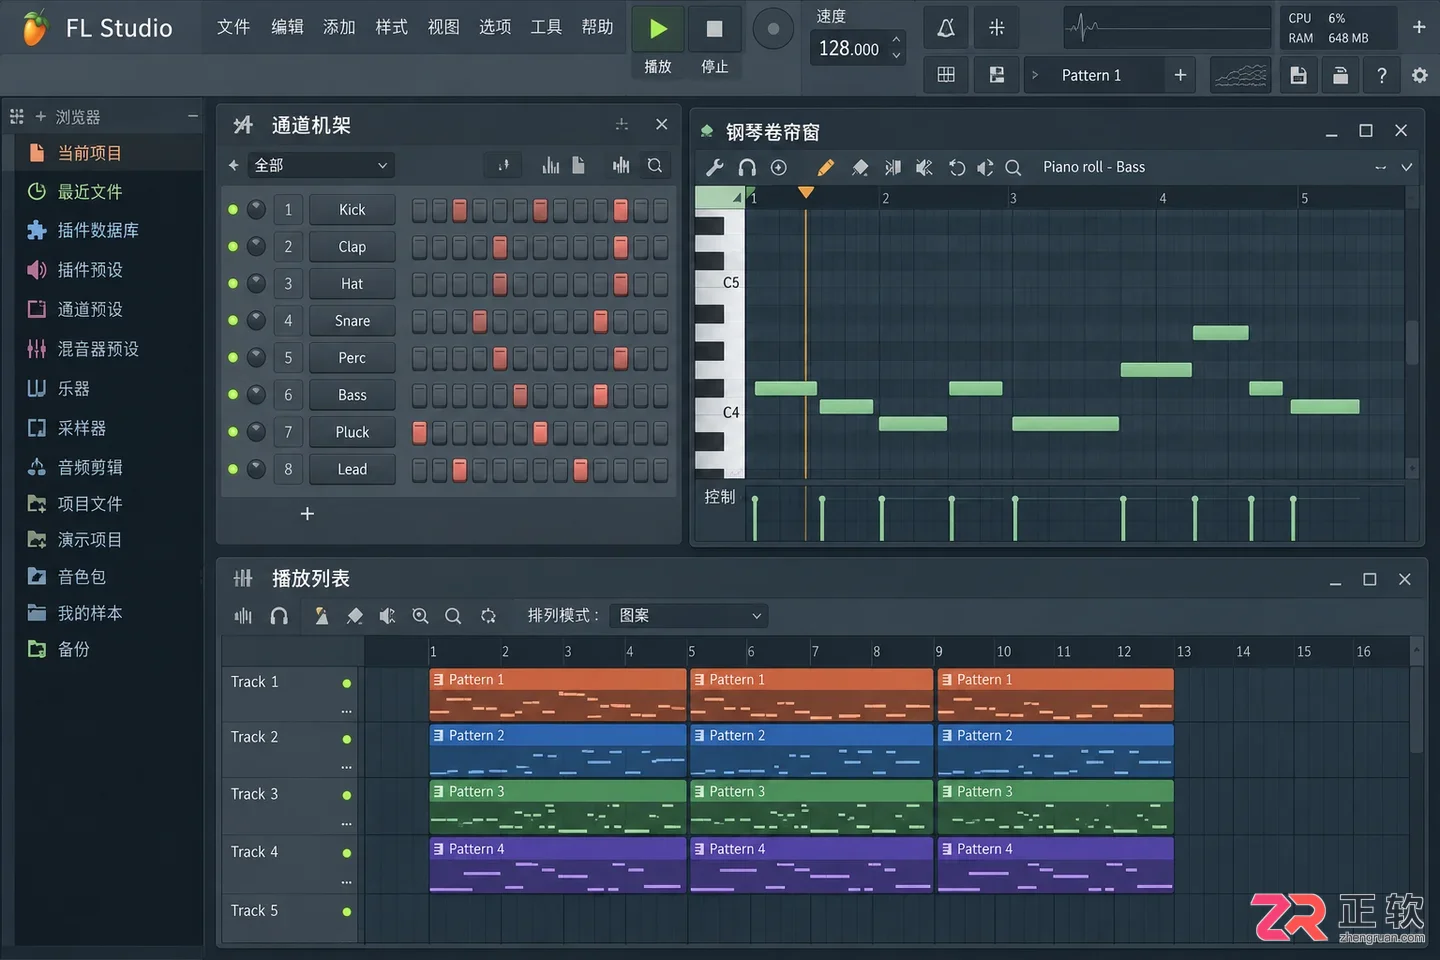Open the 帮助 menu
This screenshot has height=960, width=1440.
pos(597,27)
